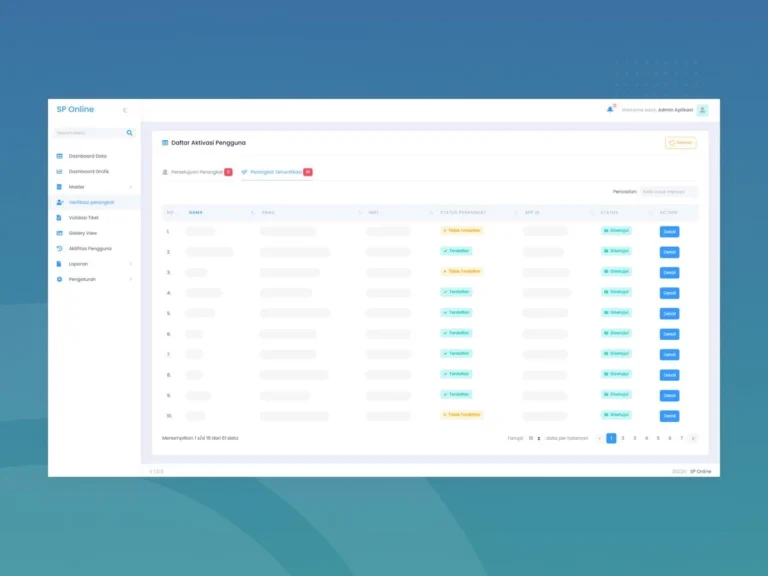Click Detail button in row 1

click(x=669, y=232)
